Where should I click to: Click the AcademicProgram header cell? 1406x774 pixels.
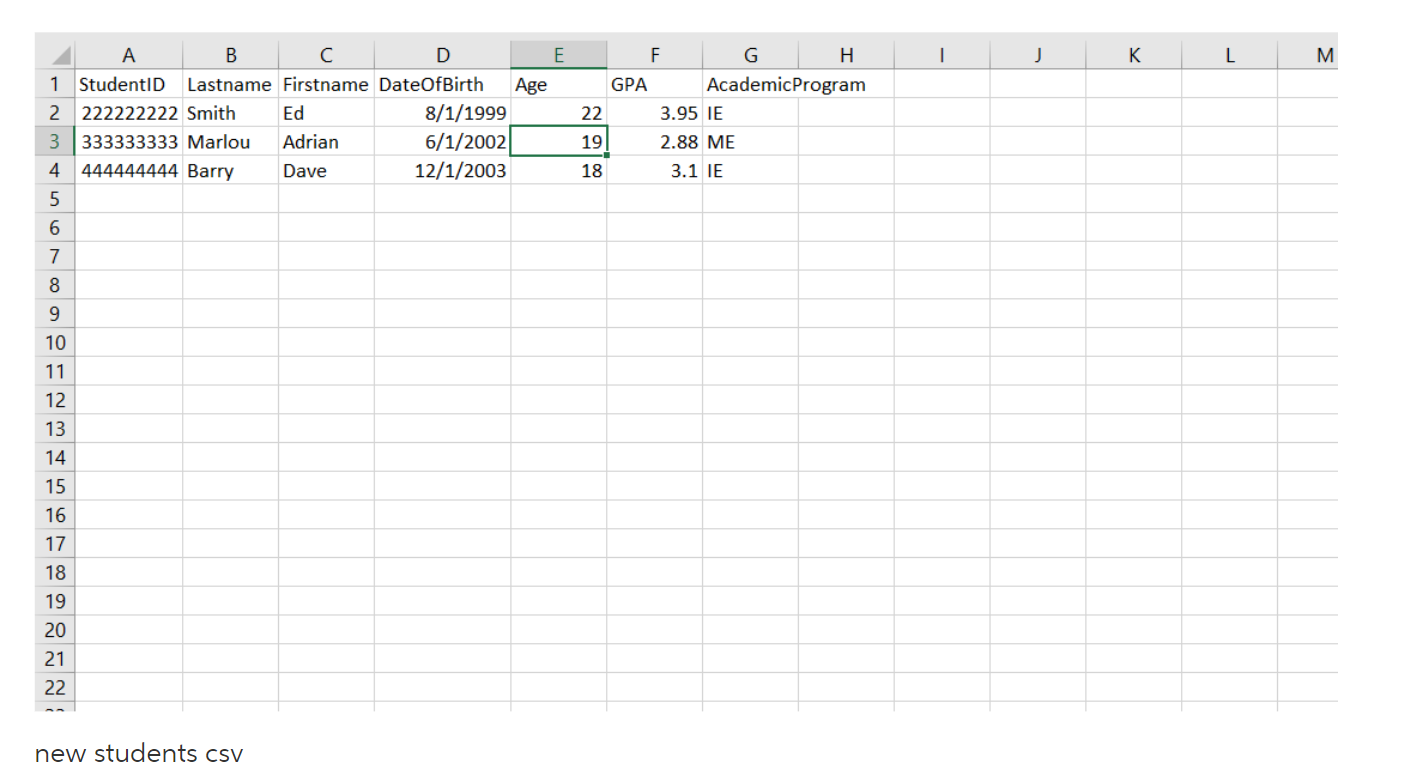click(x=751, y=84)
